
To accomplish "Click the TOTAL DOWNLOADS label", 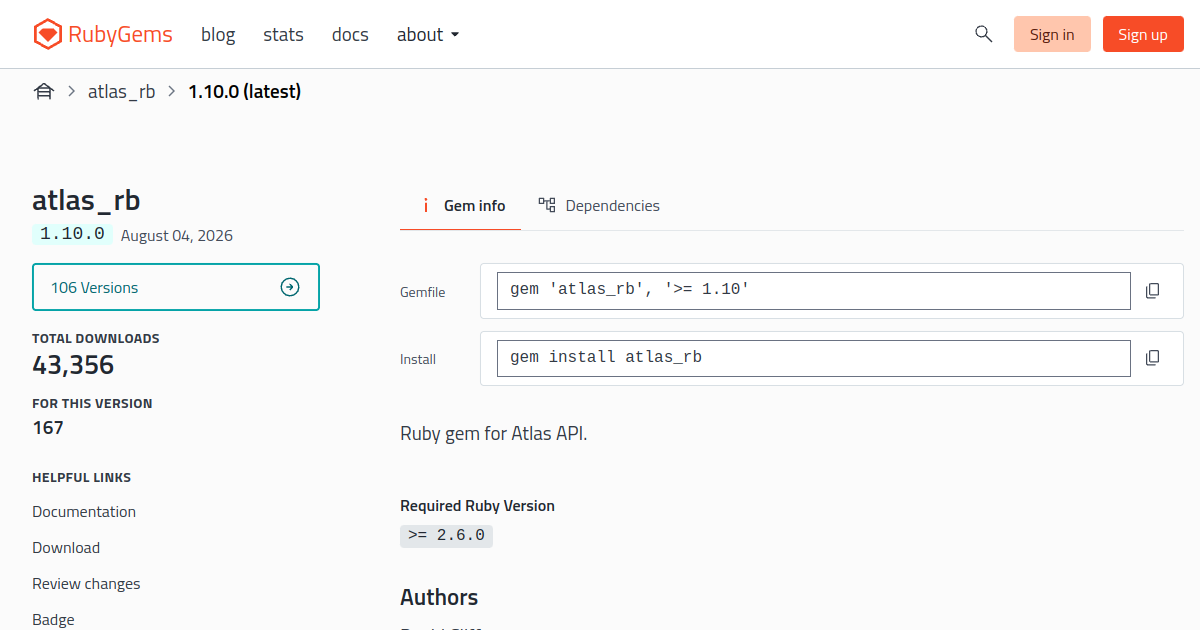I will pyautogui.click(x=96, y=339).
